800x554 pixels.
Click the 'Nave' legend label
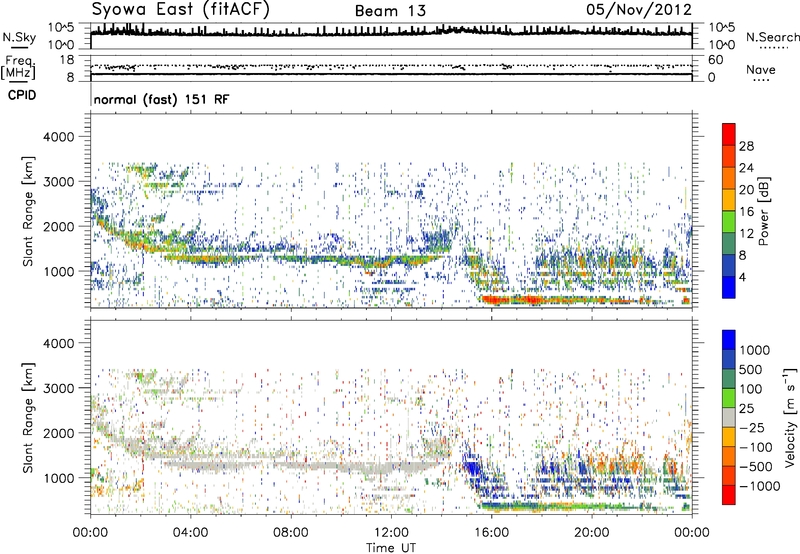pos(760,69)
